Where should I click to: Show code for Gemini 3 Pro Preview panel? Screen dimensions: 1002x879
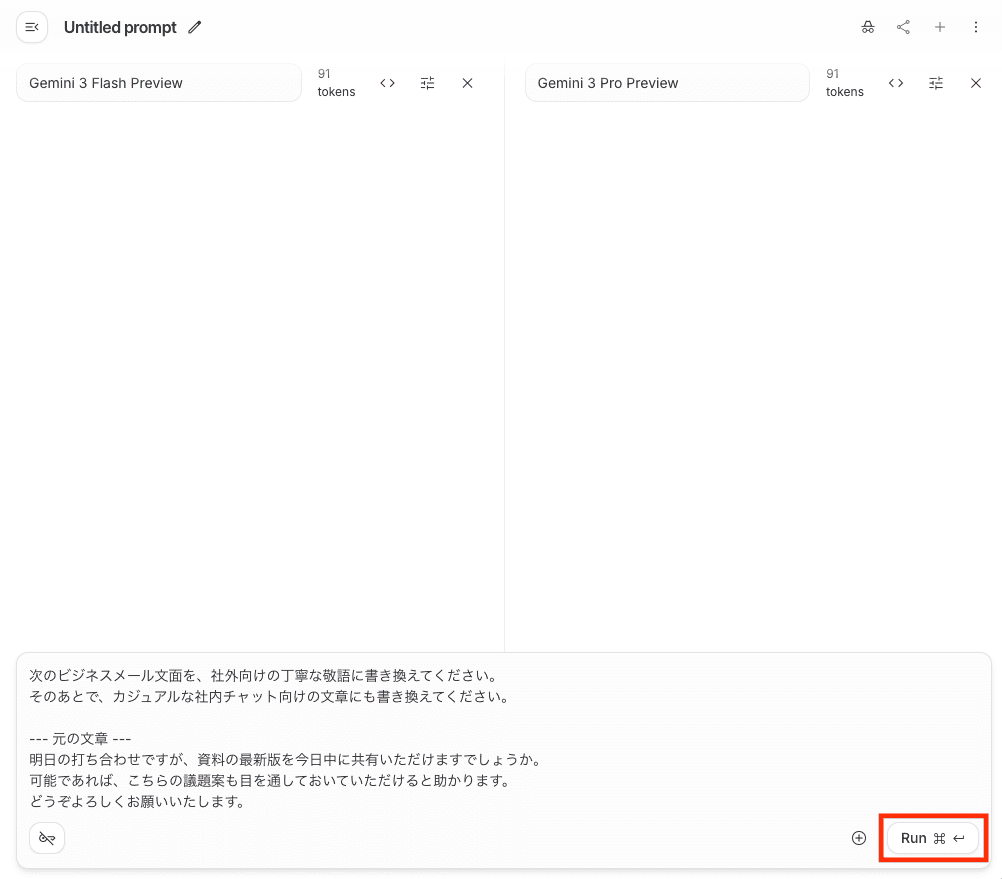pos(896,83)
